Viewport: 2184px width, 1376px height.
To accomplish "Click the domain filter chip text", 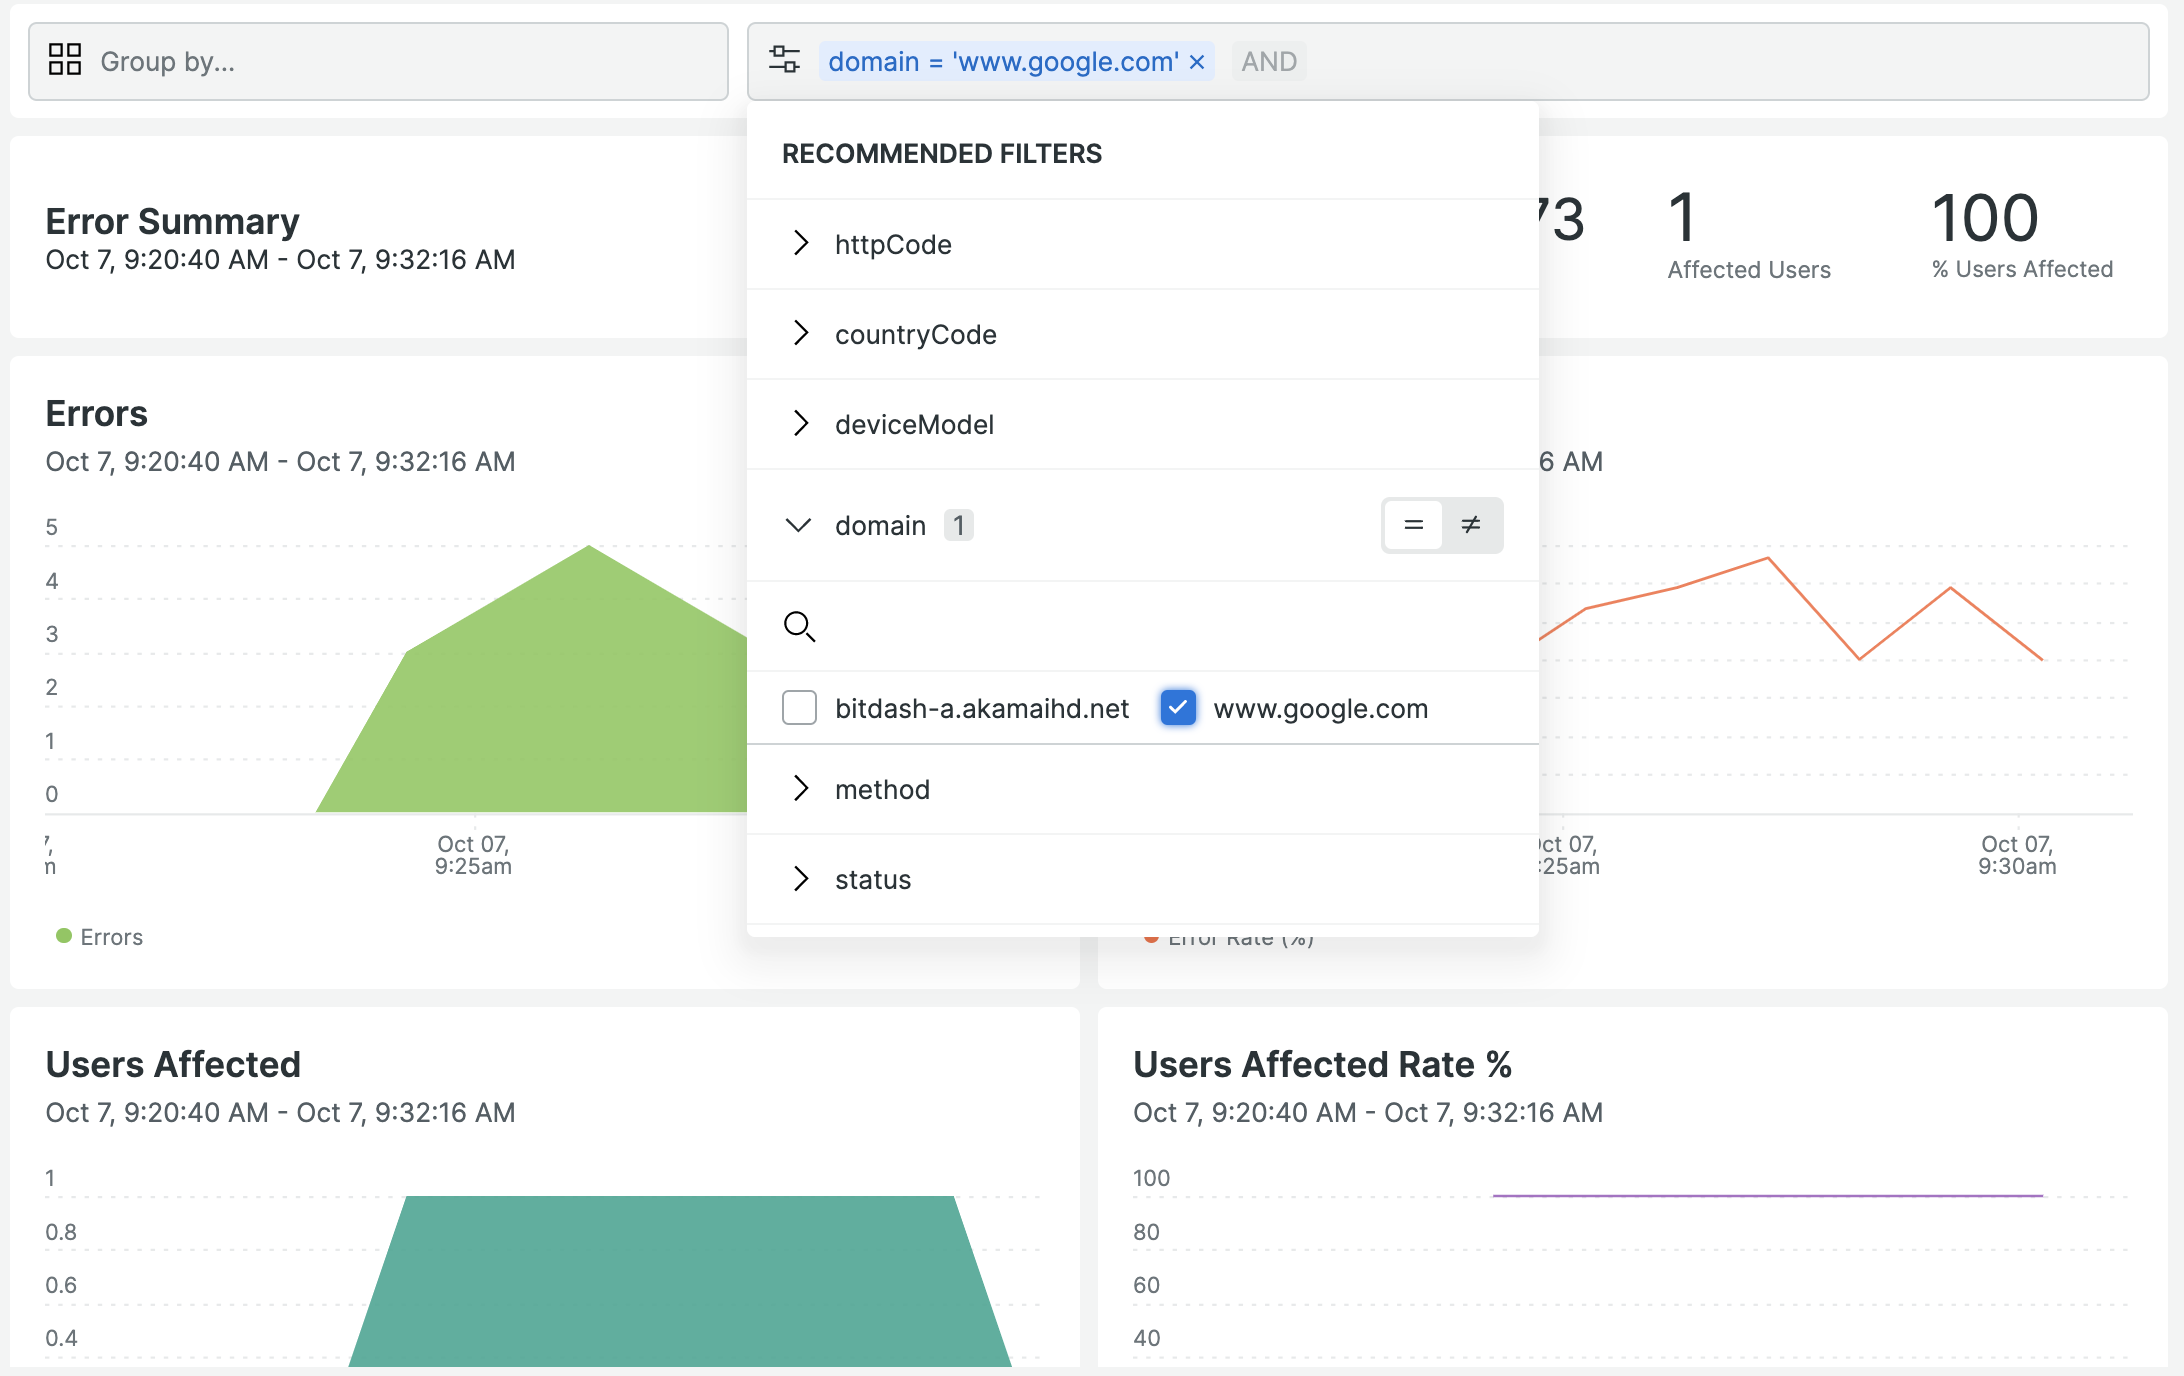I will 1002,62.
